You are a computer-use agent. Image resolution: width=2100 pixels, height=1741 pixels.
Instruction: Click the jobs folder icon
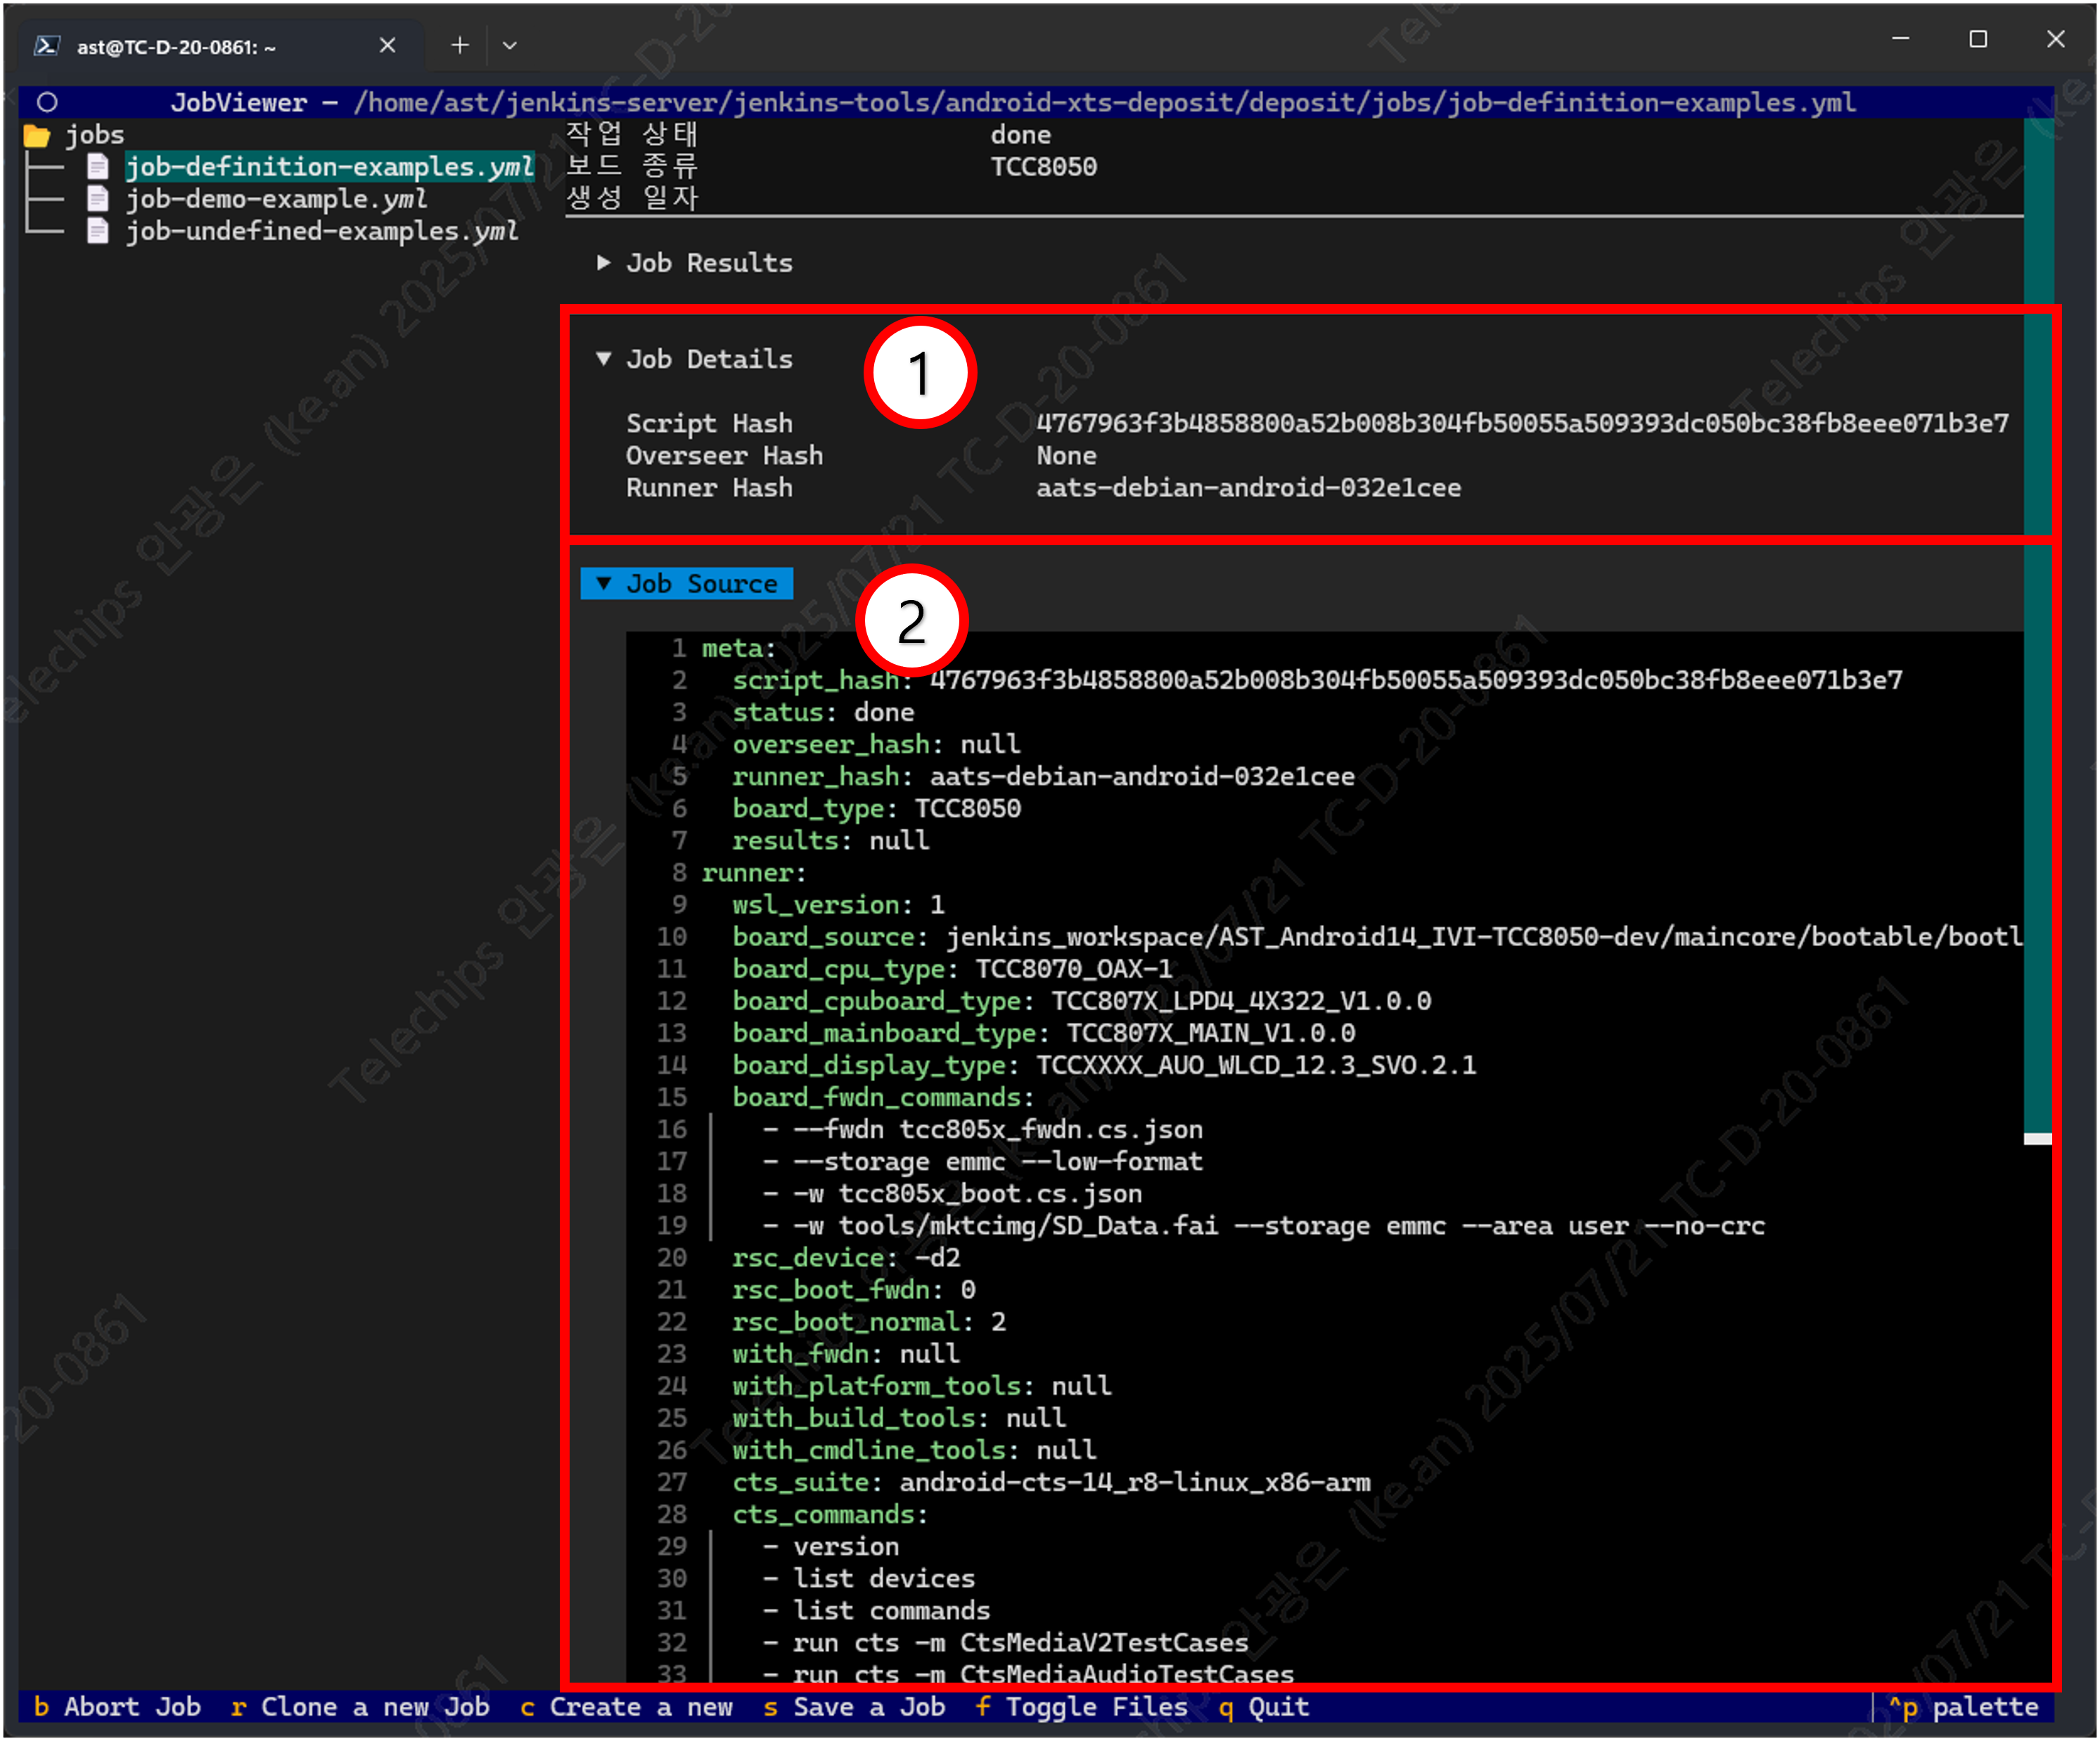pyautogui.click(x=37, y=135)
